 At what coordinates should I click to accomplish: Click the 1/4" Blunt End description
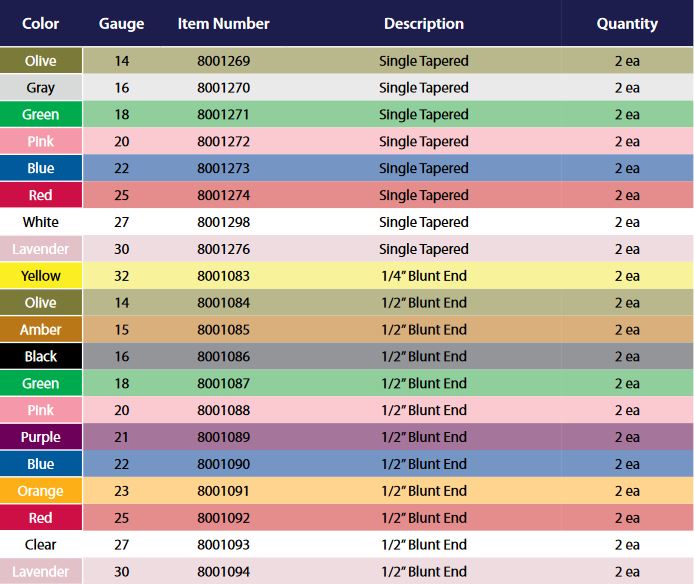[424, 276]
